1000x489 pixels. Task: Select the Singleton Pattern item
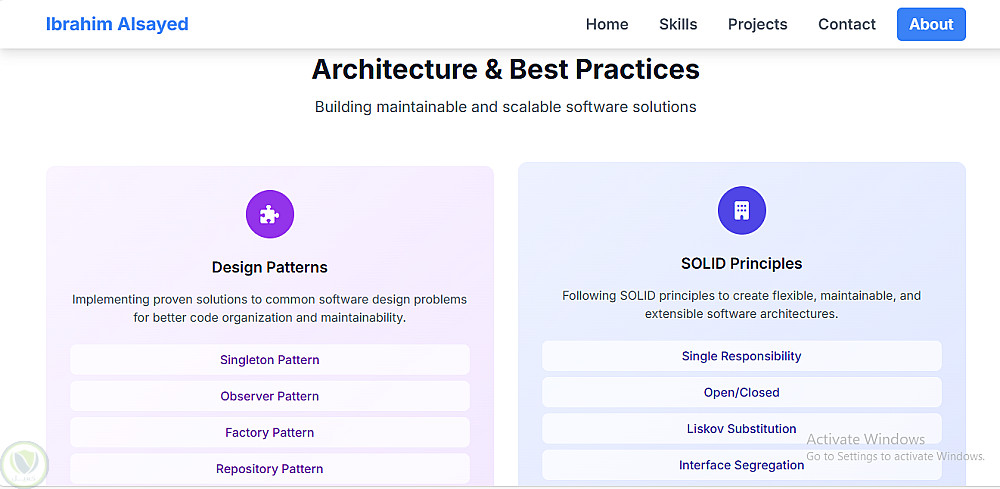(x=270, y=360)
